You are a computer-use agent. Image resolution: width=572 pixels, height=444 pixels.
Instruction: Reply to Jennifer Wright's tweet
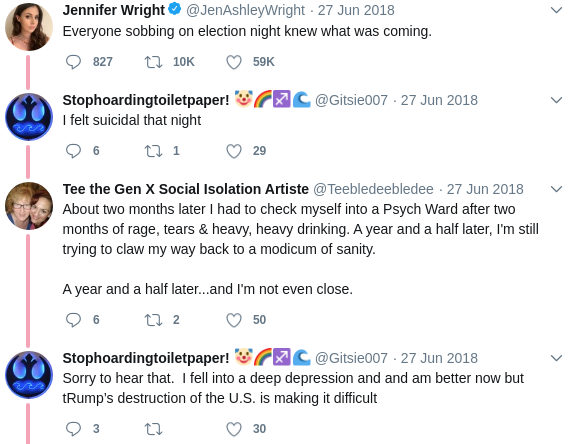tap(73, 62)
